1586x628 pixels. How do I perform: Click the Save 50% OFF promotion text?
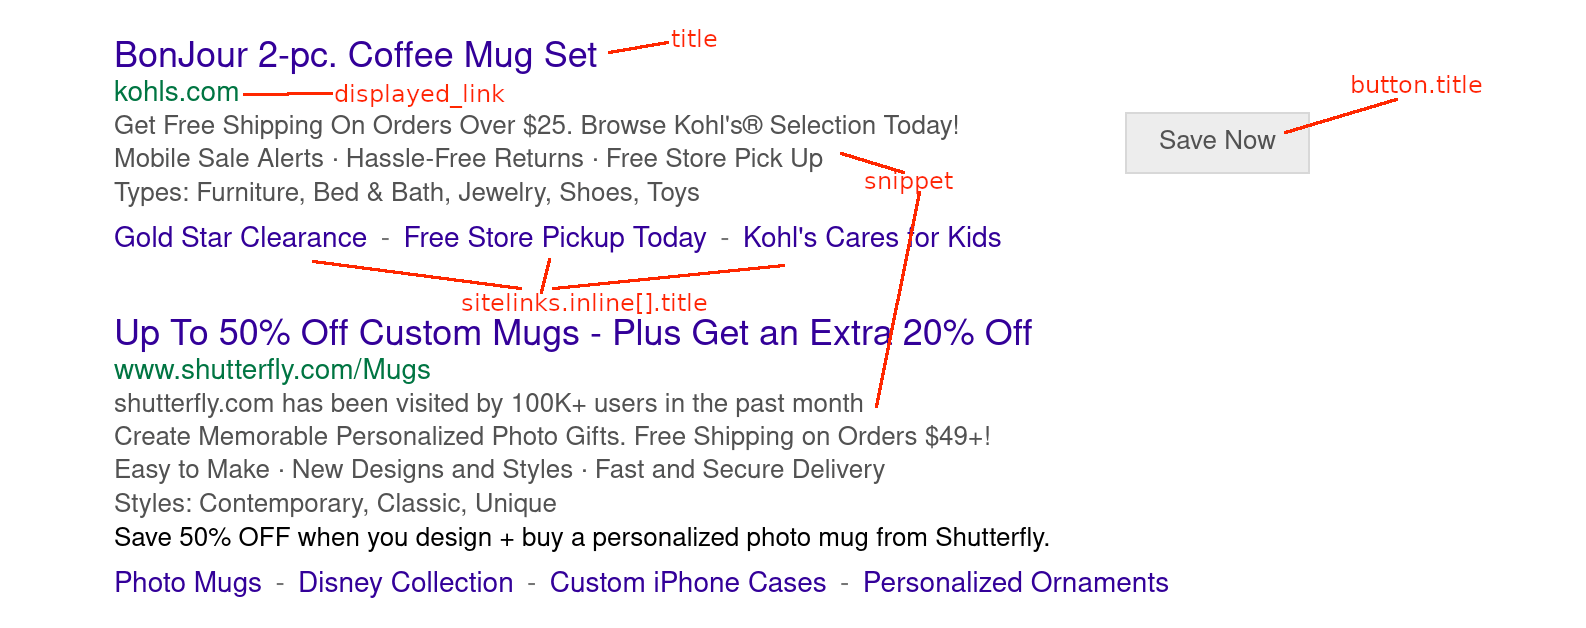[582, 537]
